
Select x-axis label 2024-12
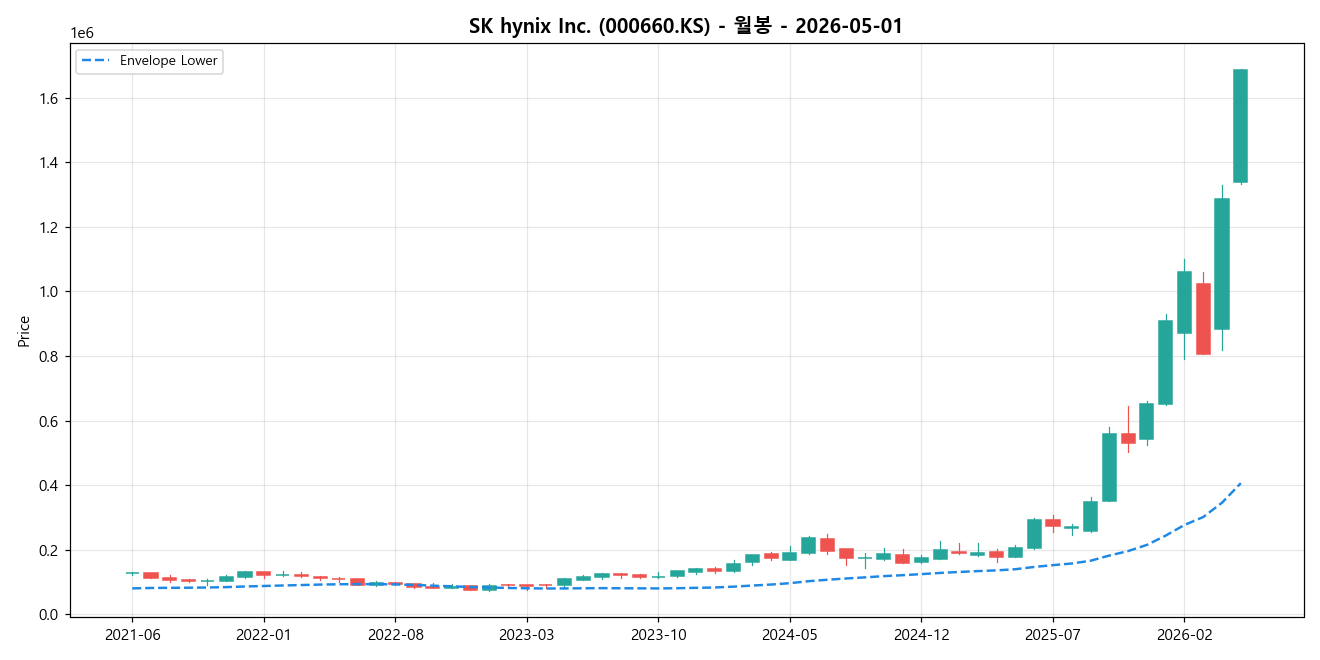(x=922, y=634)
